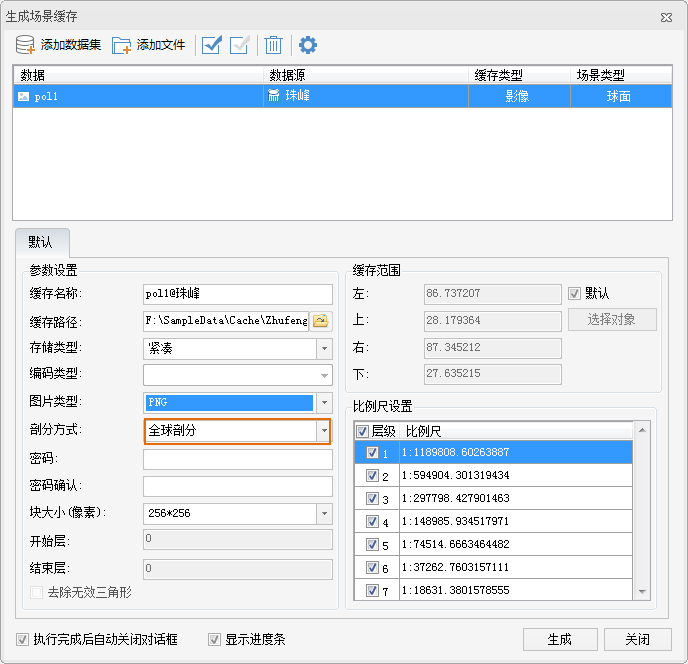The image size is (688, 664).
Task: Uncheck scale level 6 checkbox
Action: (x=372, y=567)
